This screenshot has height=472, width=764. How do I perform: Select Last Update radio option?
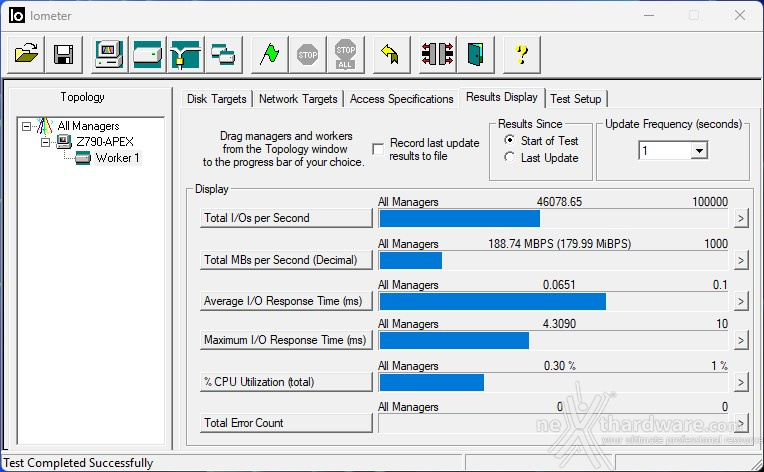point(509,157)
